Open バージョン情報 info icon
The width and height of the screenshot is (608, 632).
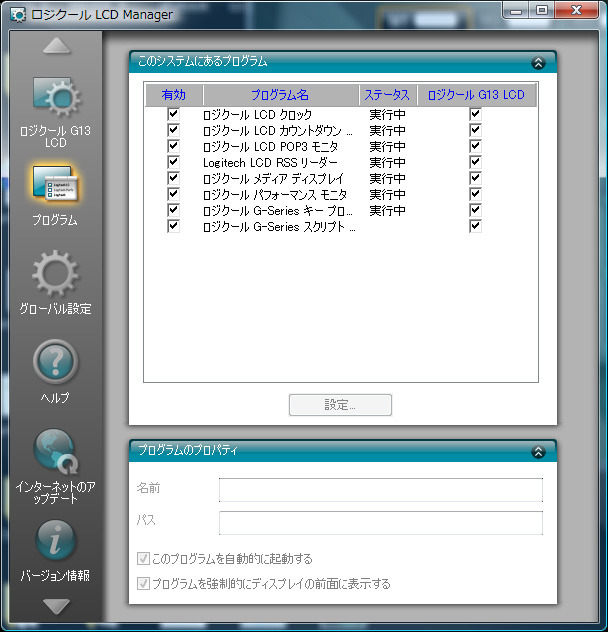[56, 540]
